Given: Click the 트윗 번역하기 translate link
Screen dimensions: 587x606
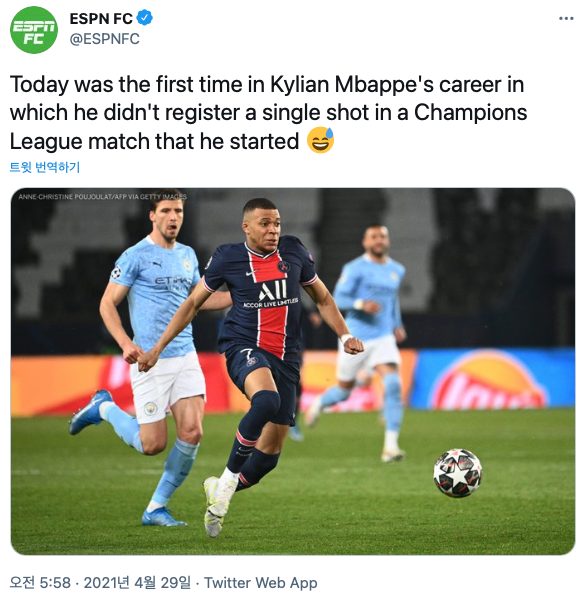Looking at the screenshot, I should click(x=44, y=167).
